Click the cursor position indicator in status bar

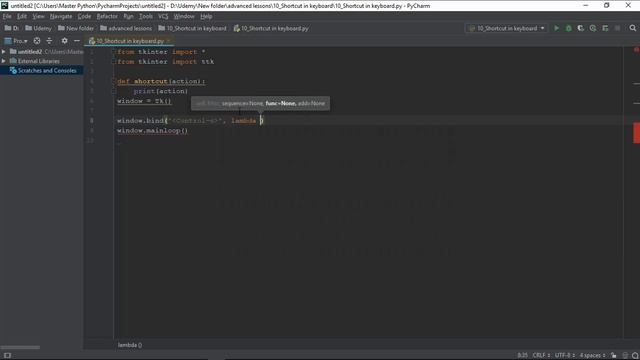click(522, 356)
